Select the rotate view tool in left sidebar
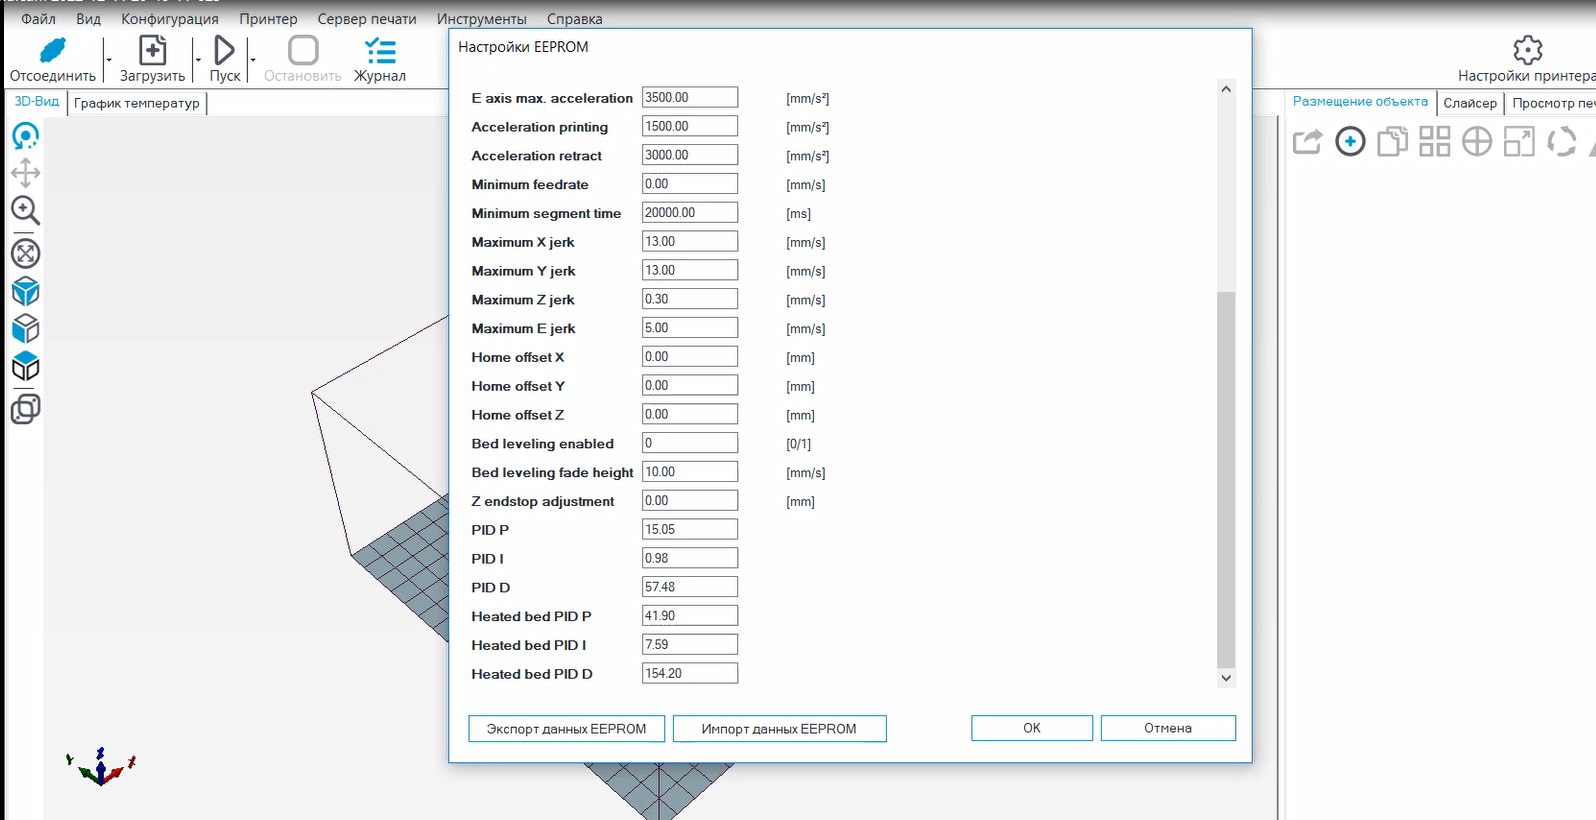The height and width of the screenshot is (820, 1596). tap(25, 136)
